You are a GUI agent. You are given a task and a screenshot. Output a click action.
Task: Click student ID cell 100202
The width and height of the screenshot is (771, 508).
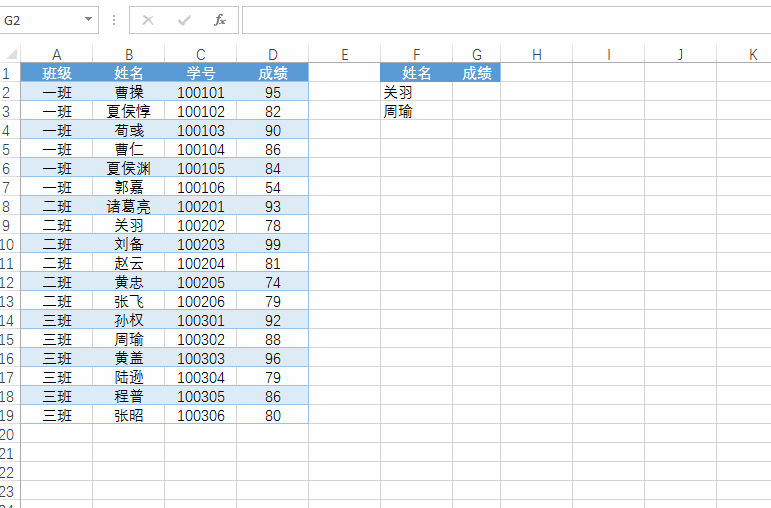click(201, 225)
